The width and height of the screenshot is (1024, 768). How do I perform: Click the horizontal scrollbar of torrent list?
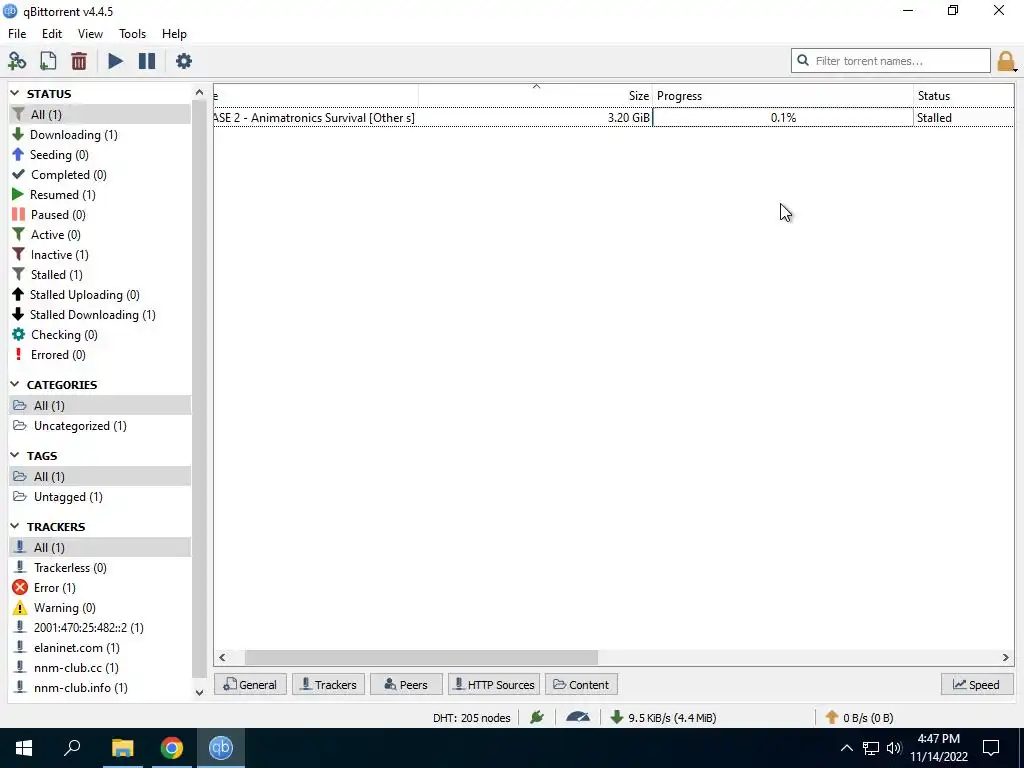point(421,657)
